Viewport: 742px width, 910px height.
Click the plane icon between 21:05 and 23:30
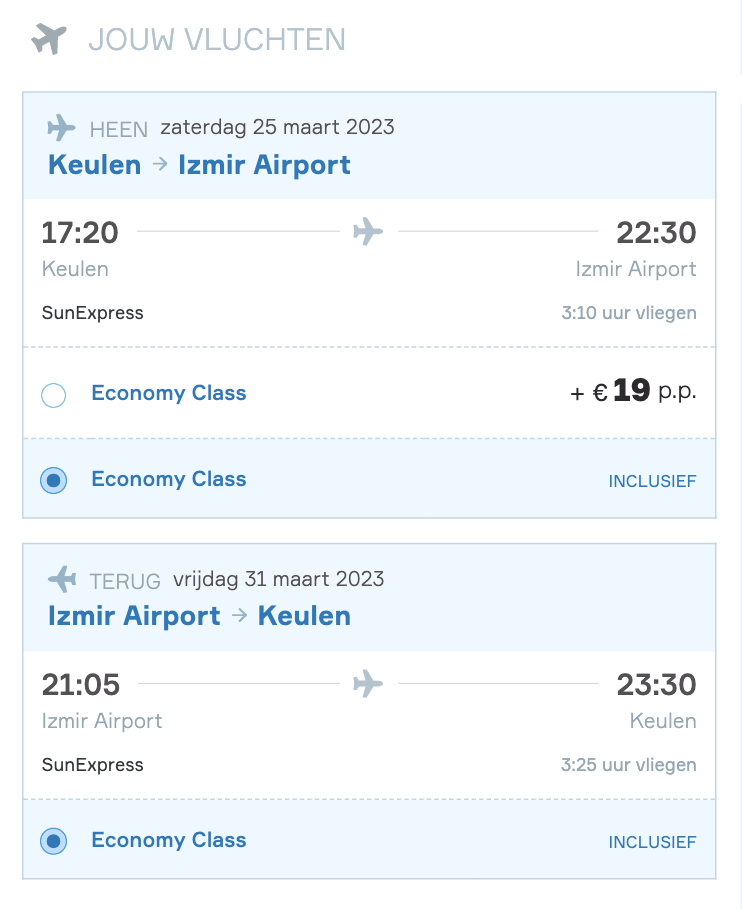click(368, 683)
